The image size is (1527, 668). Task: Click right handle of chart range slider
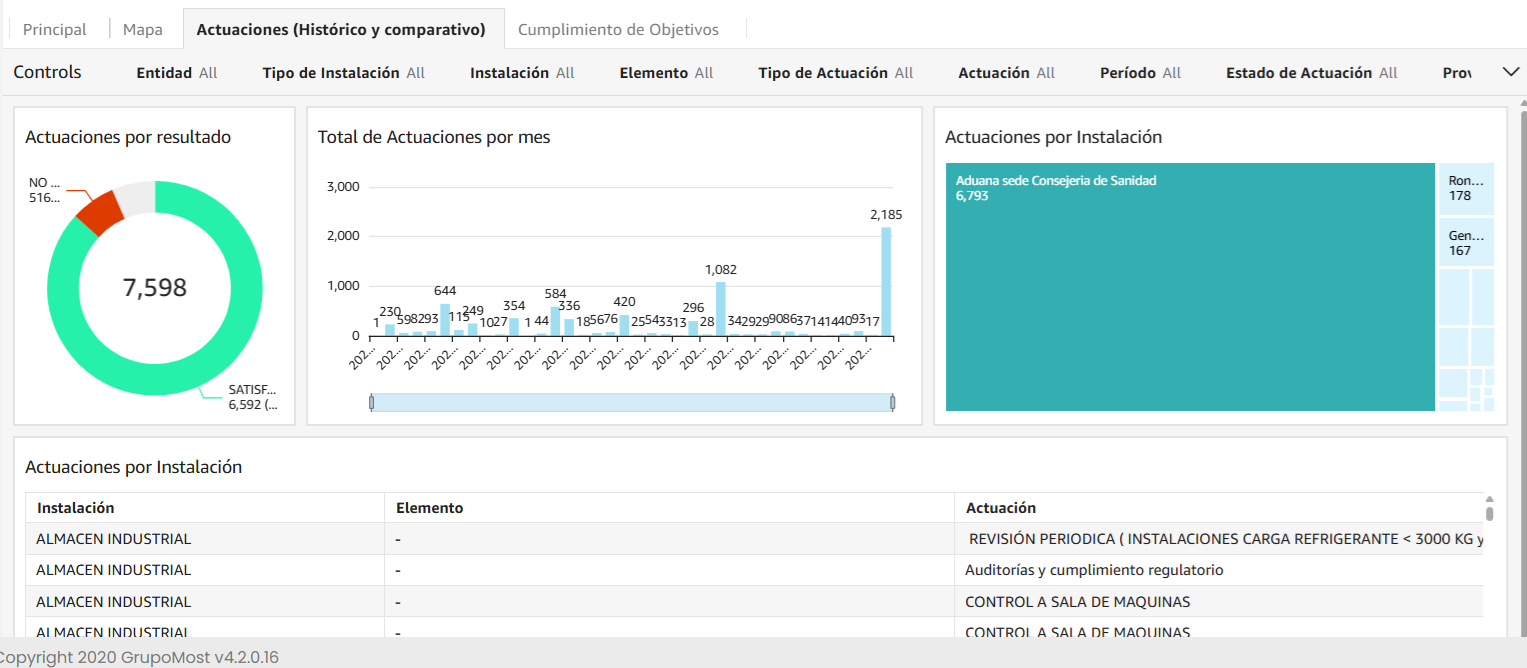[892, 402]
